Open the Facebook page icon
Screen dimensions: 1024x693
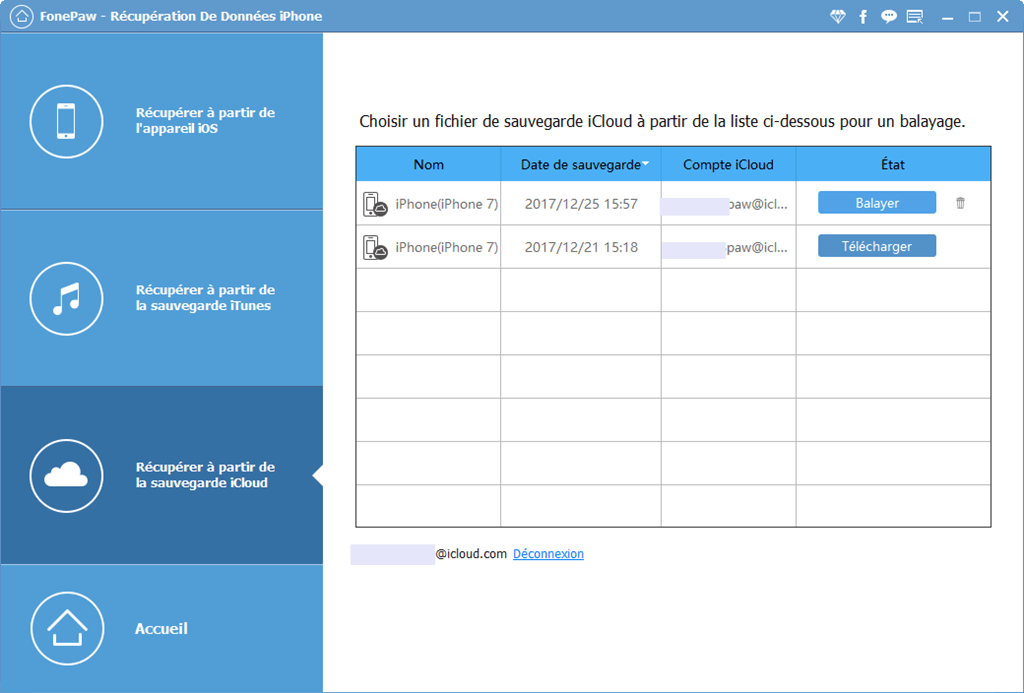coord(863,17)
